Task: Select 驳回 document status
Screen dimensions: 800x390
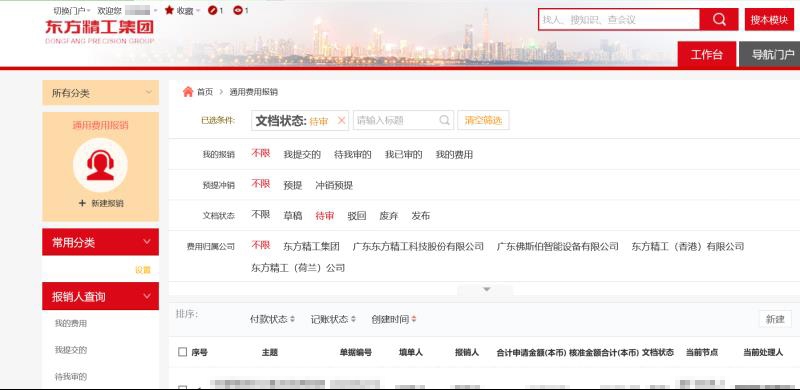Action: click(x=357, y=216)
